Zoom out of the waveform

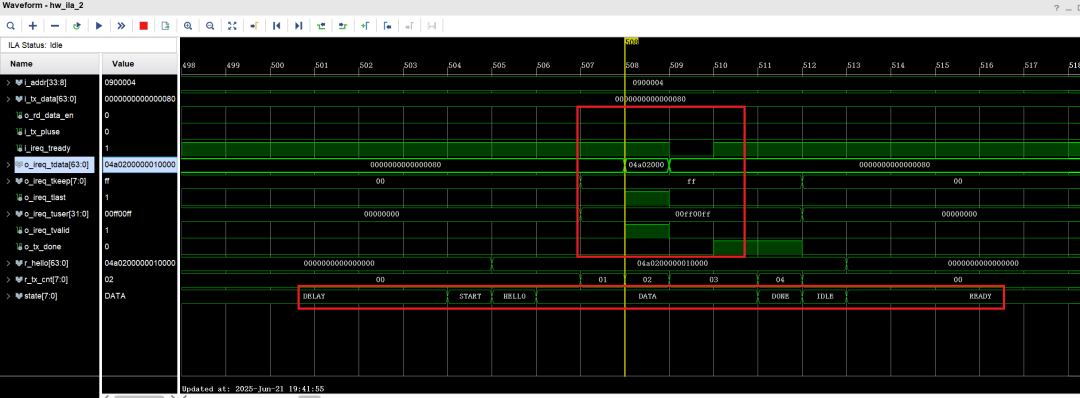210,25
